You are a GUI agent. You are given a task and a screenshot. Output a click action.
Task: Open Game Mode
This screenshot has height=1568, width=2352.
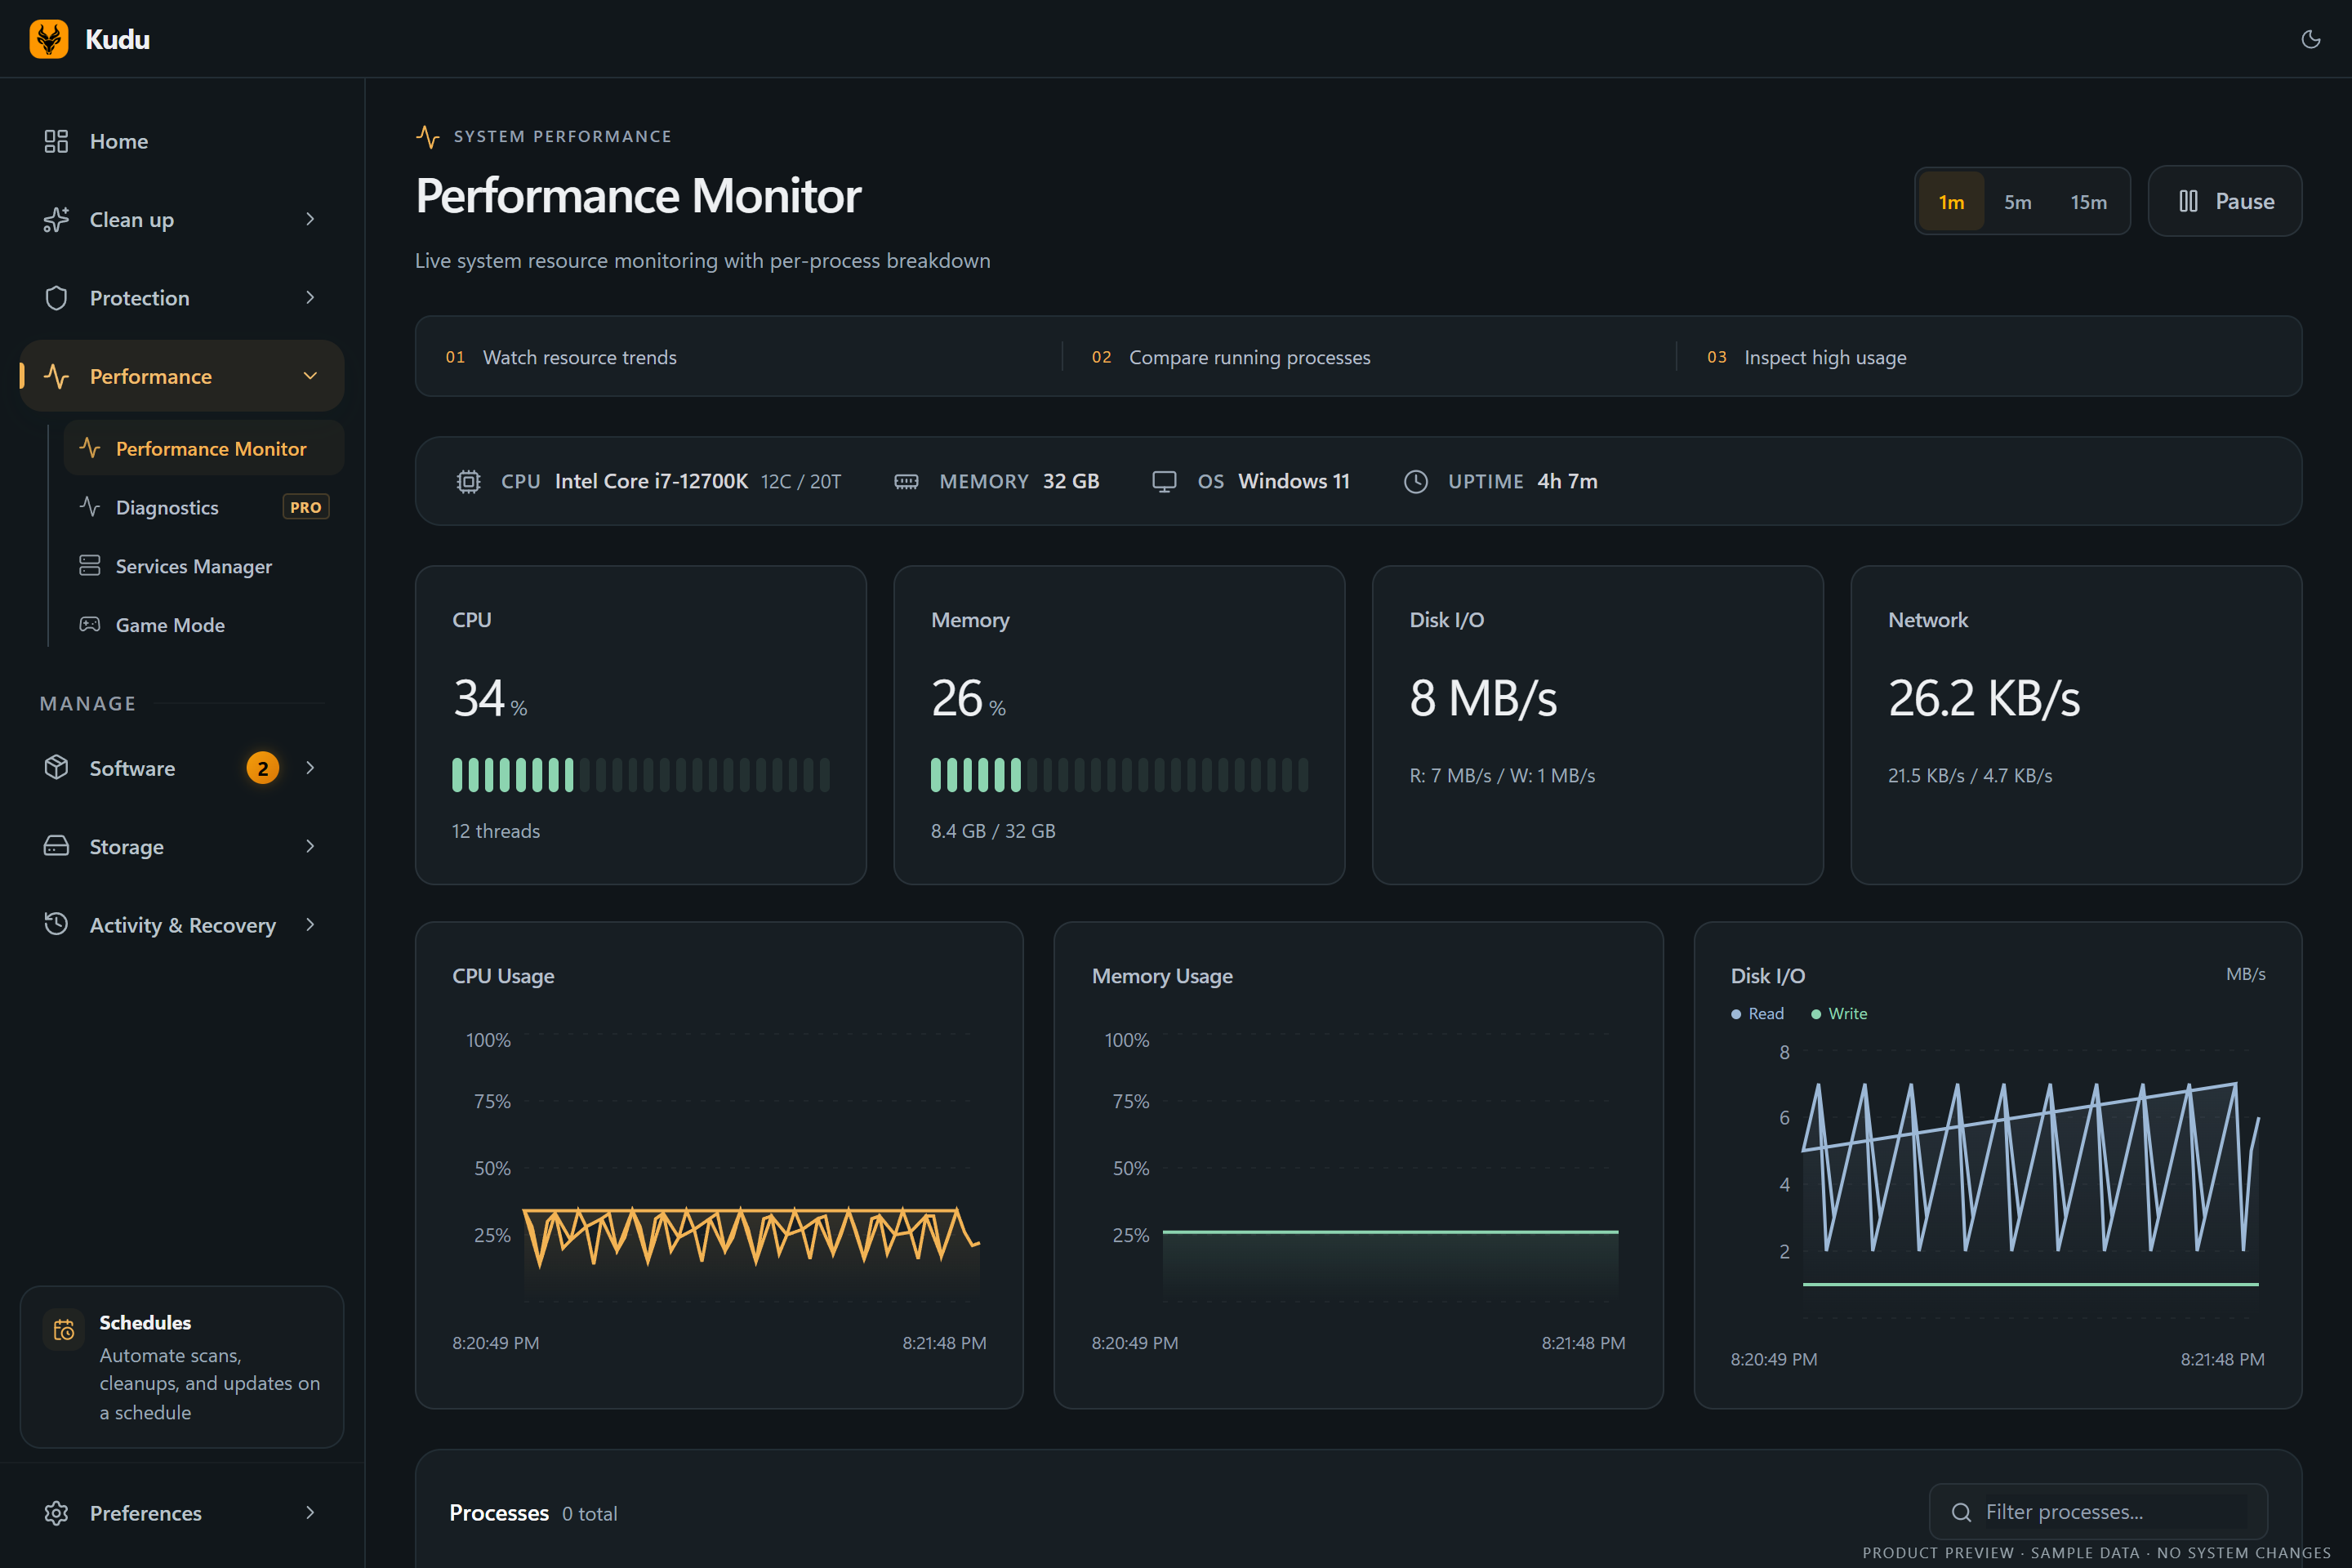click(x=204, y=625)
